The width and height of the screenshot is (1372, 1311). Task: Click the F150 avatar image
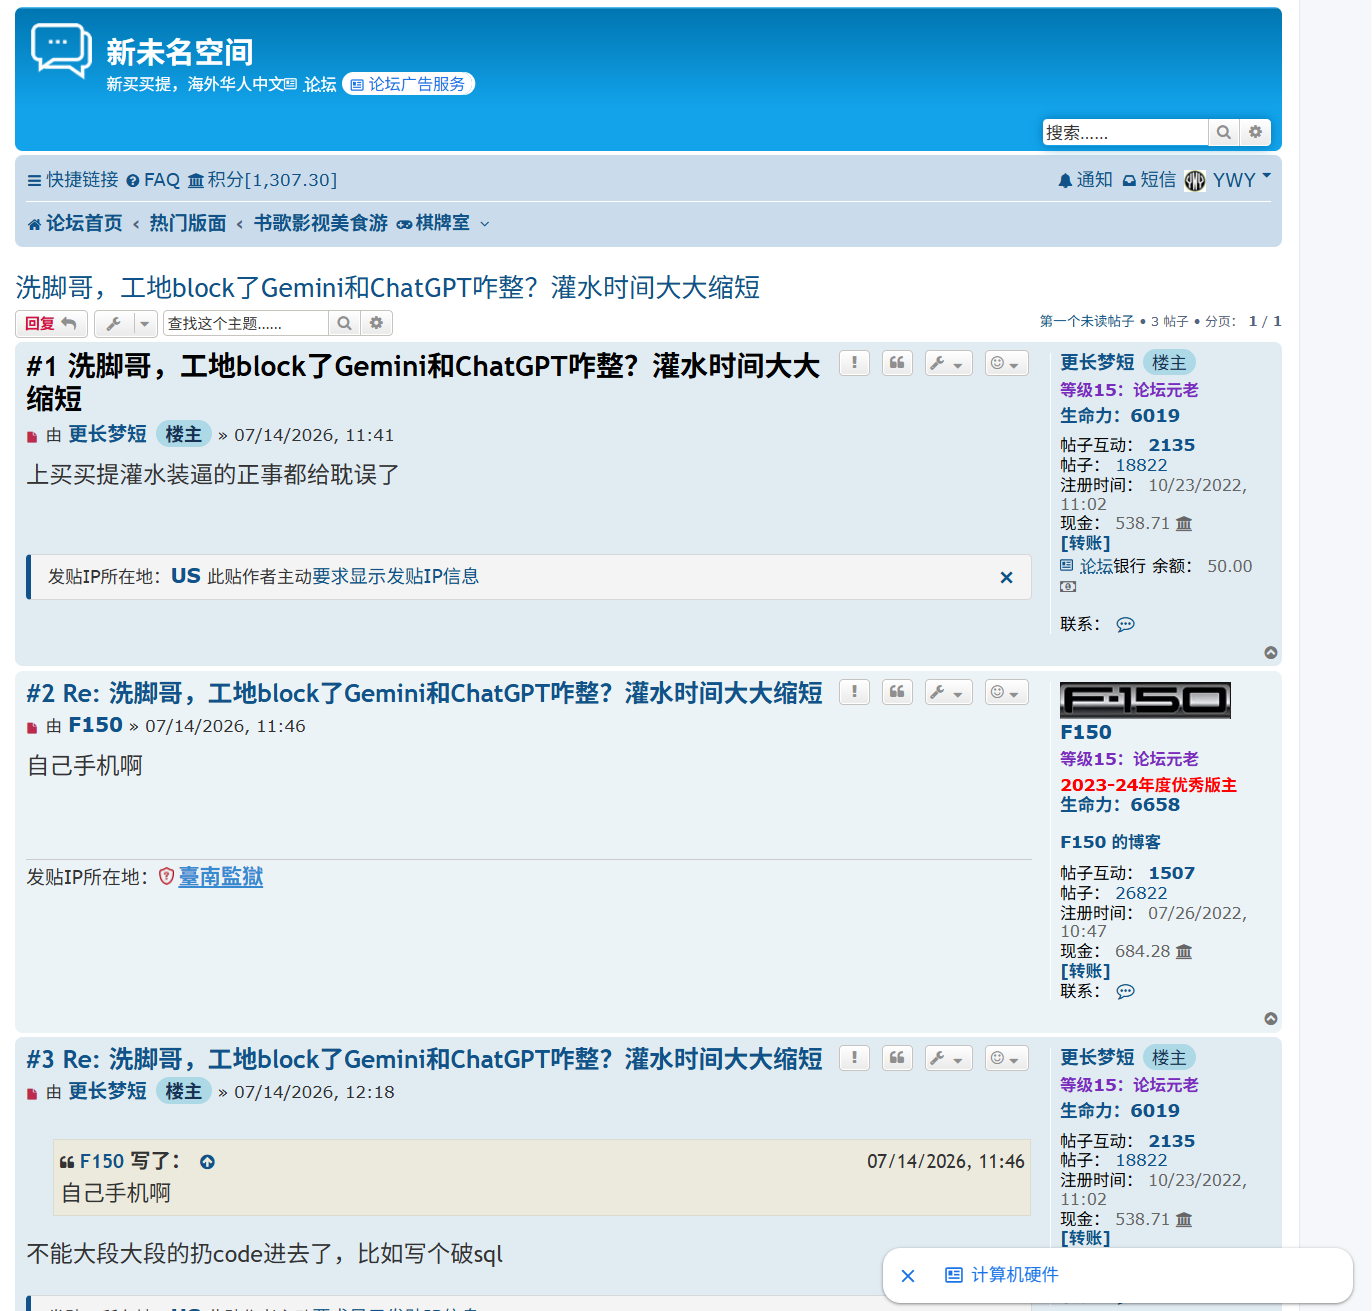pyautogui.click(x=1145, y=700)
